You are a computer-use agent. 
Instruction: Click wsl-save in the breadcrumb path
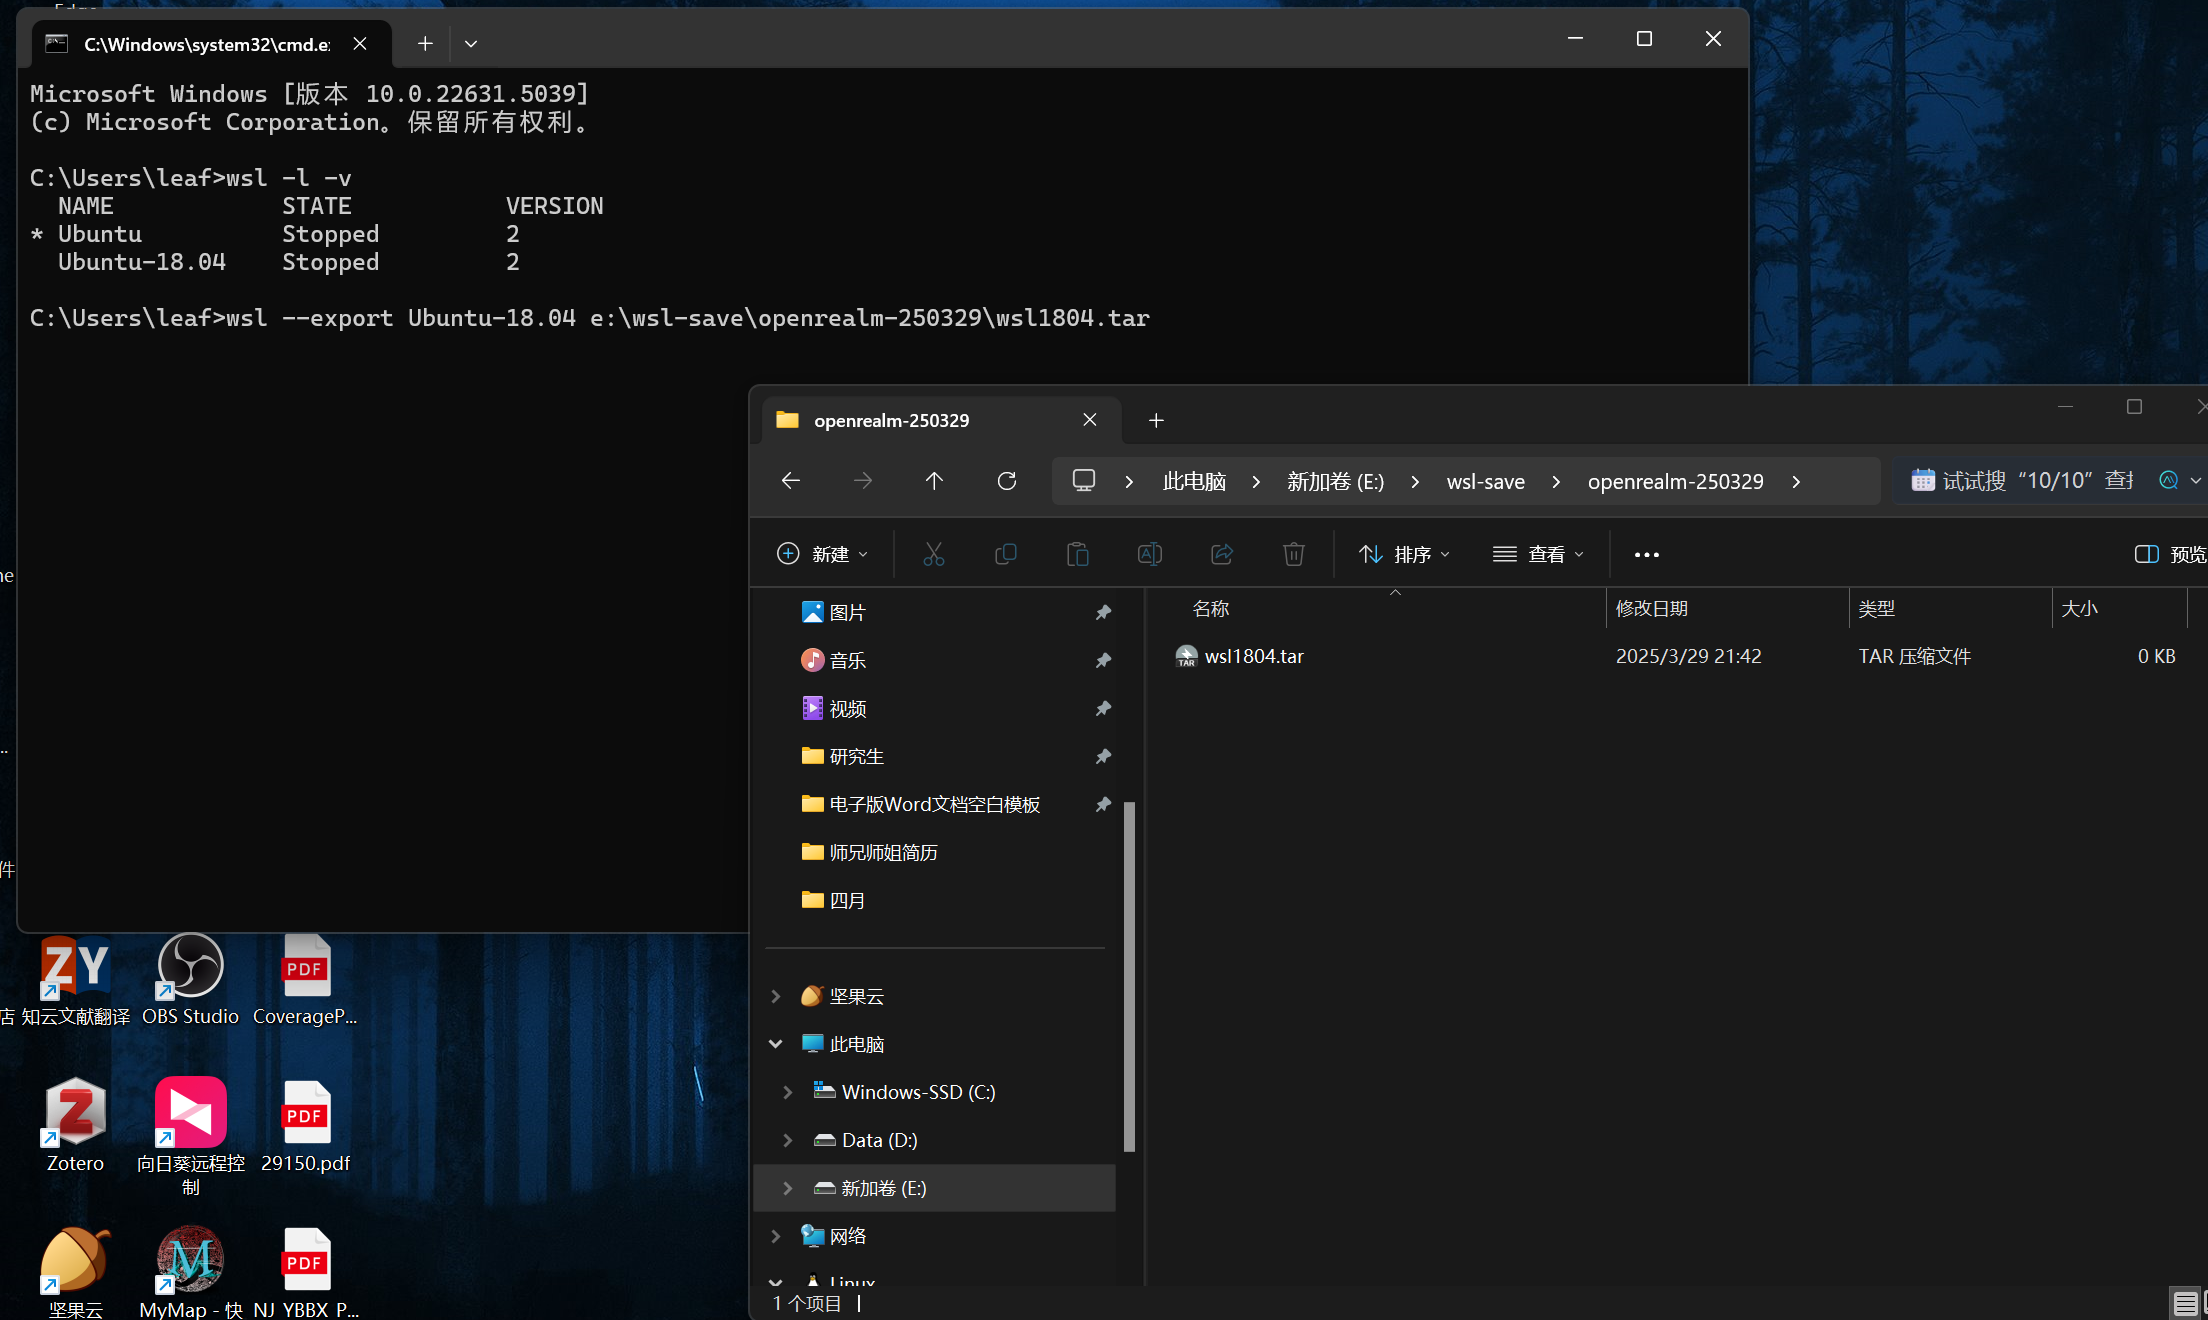coord(1485,481)
